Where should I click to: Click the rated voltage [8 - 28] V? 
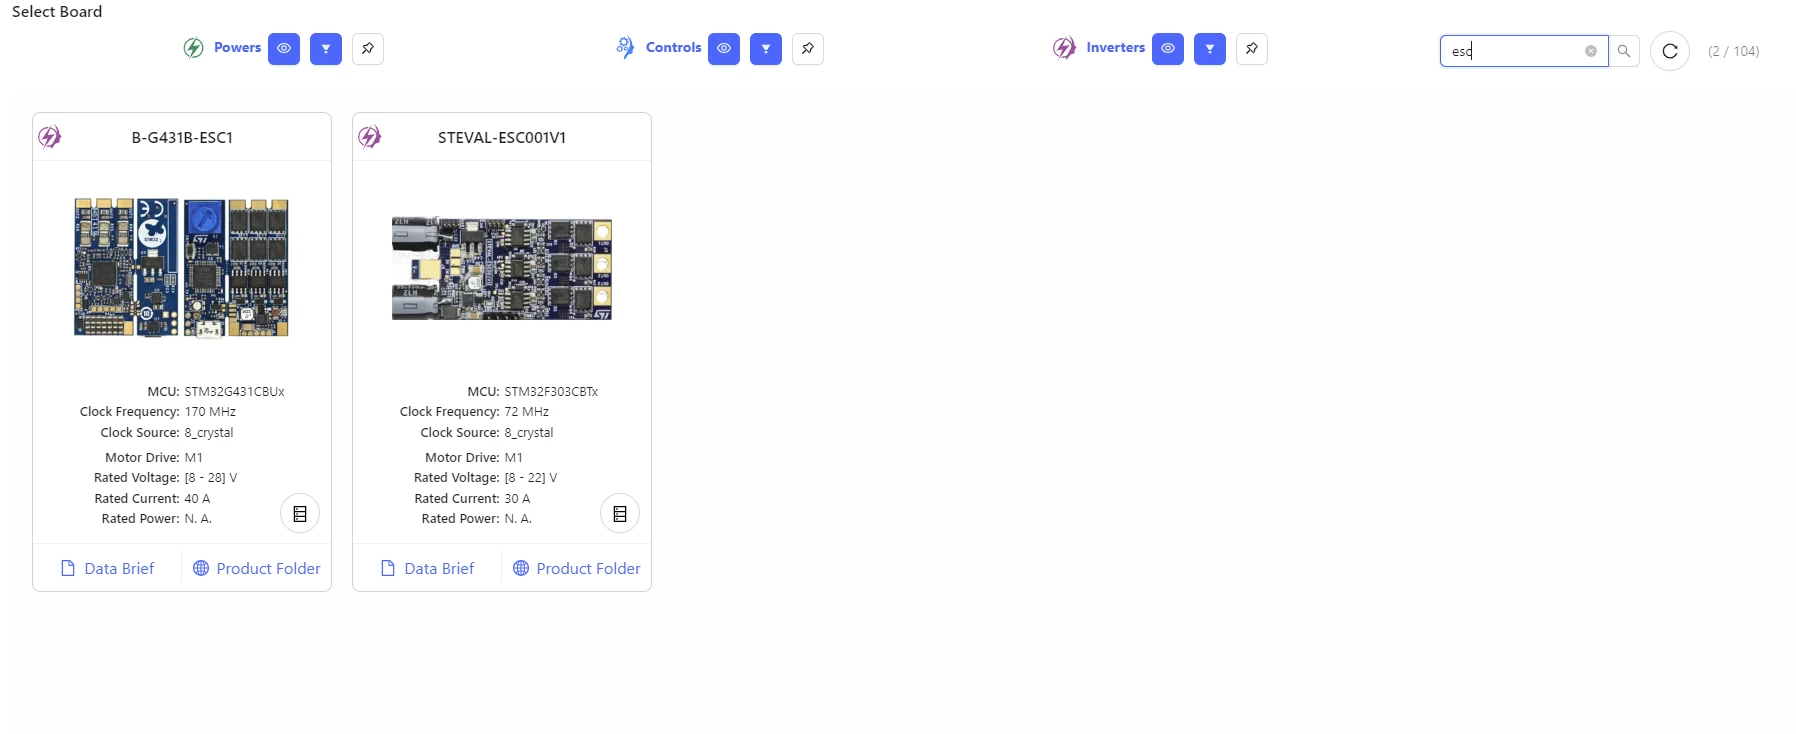pos(211,478)
